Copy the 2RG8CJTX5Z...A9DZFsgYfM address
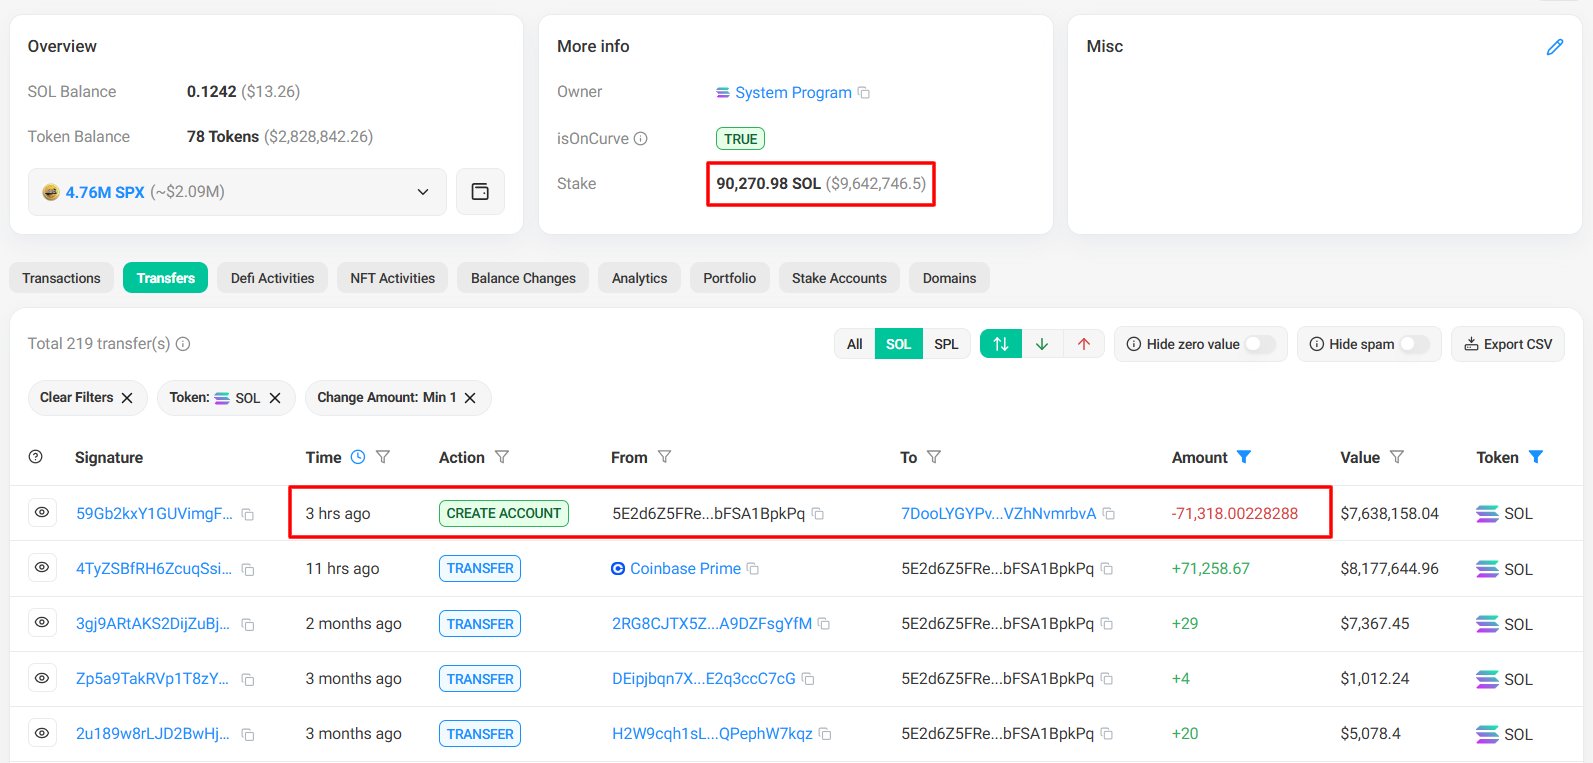Screen dimensions: 1593x763 (824, 624)
